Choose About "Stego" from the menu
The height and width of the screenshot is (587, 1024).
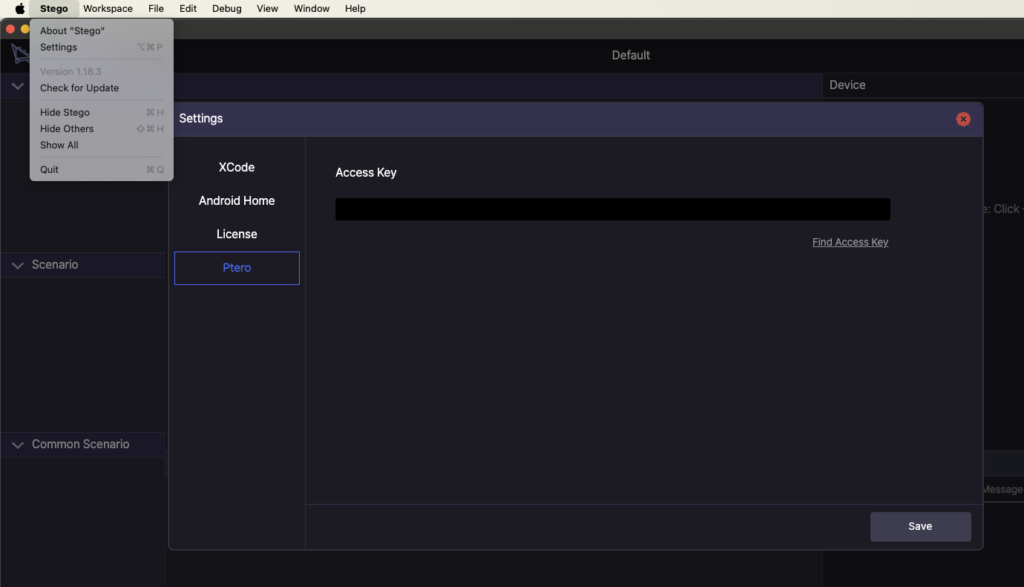101,31
